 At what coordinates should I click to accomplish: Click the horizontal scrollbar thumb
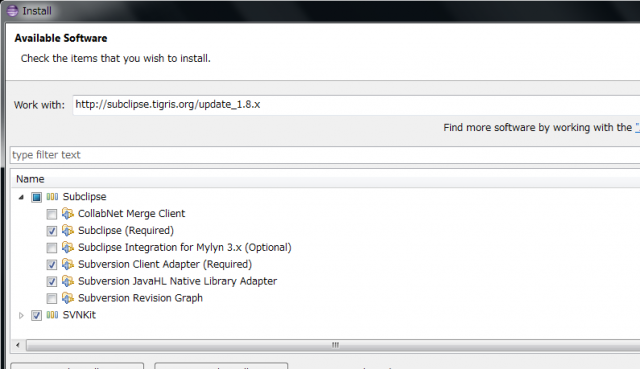tap(333, 345)
